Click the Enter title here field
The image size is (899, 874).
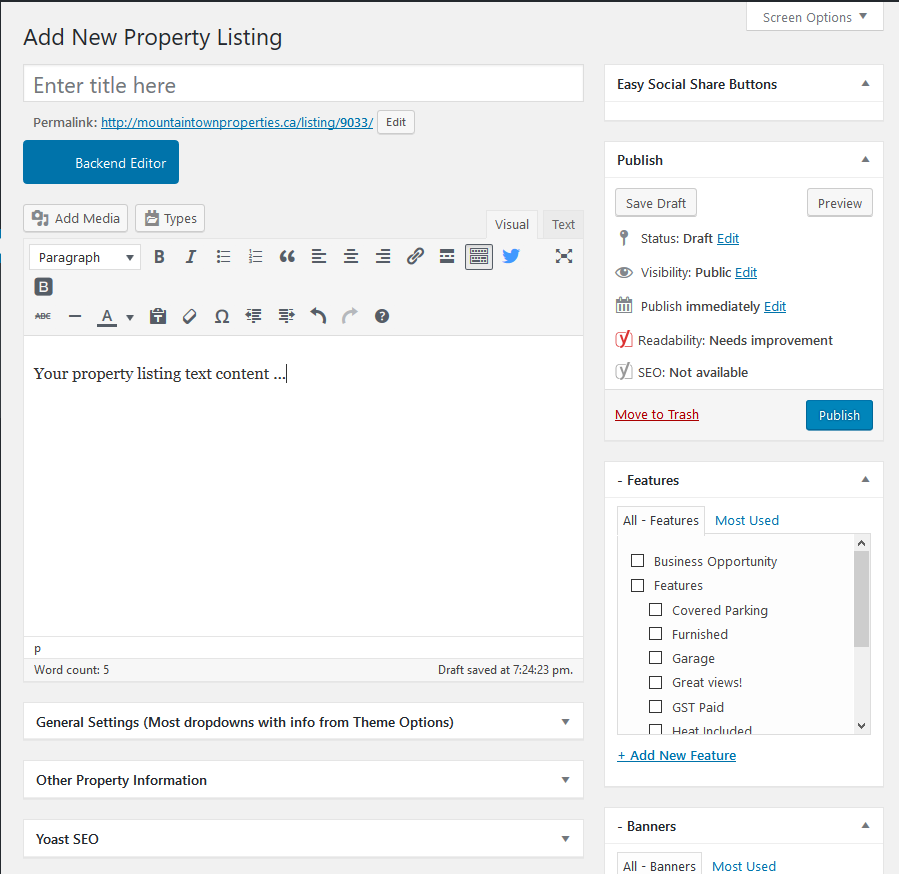tap(303, 85)
